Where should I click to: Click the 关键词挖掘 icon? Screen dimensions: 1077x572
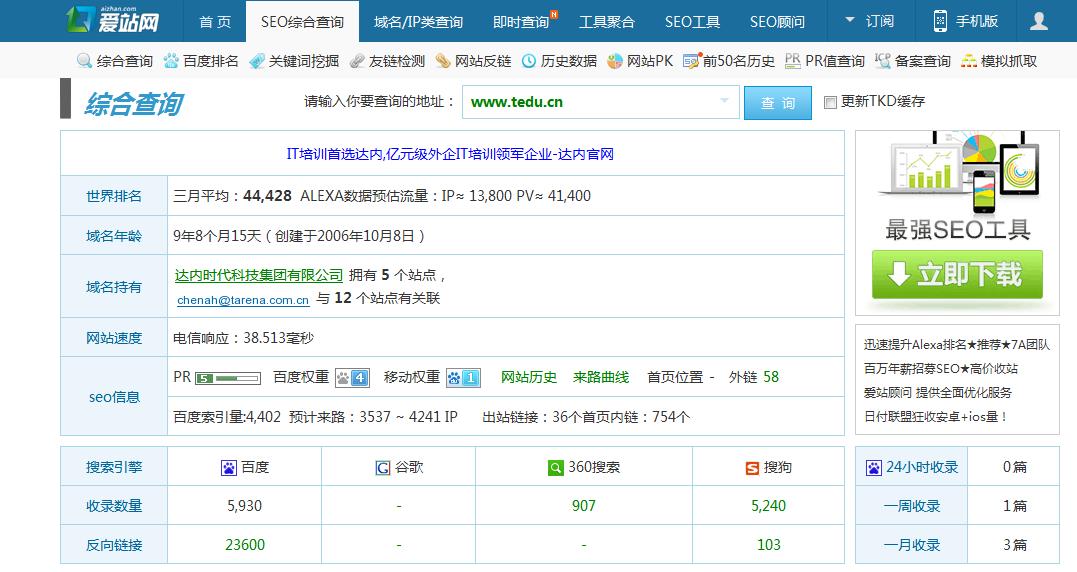point(257,61)
